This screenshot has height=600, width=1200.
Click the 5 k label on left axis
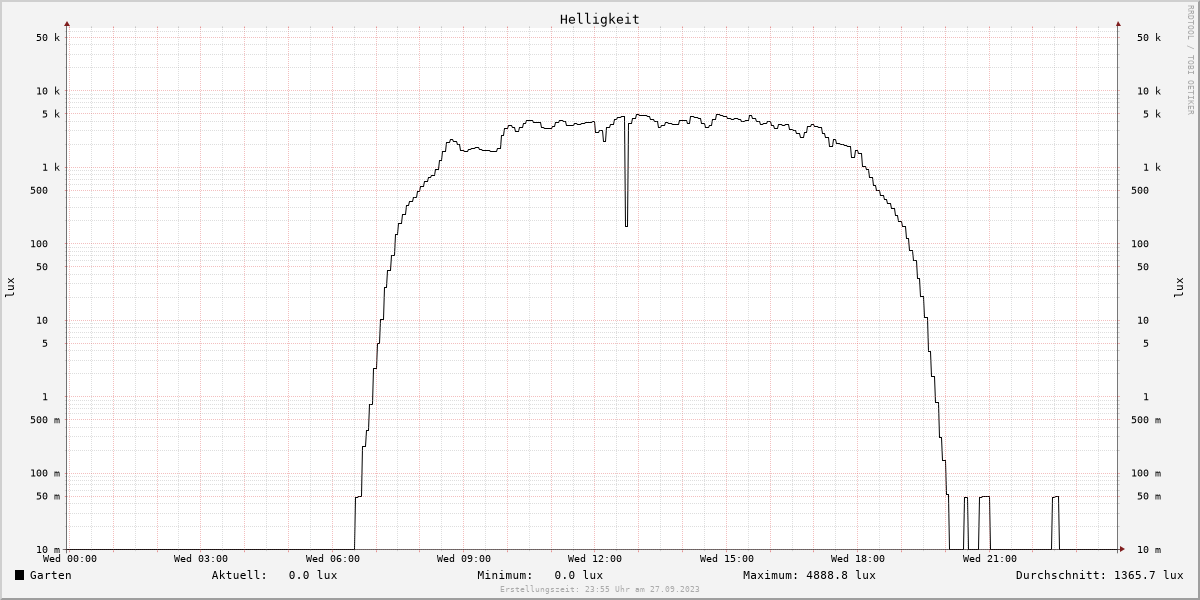coord(51,114)
